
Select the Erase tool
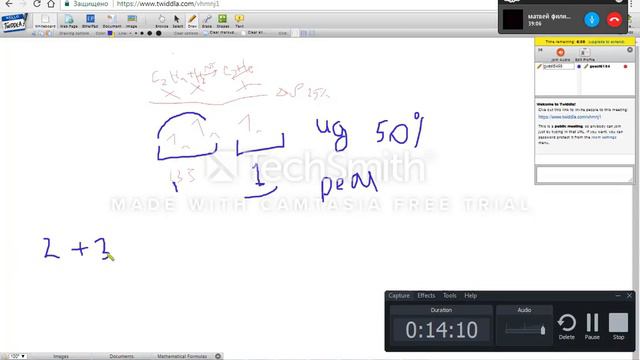click(x=207, y=21)
